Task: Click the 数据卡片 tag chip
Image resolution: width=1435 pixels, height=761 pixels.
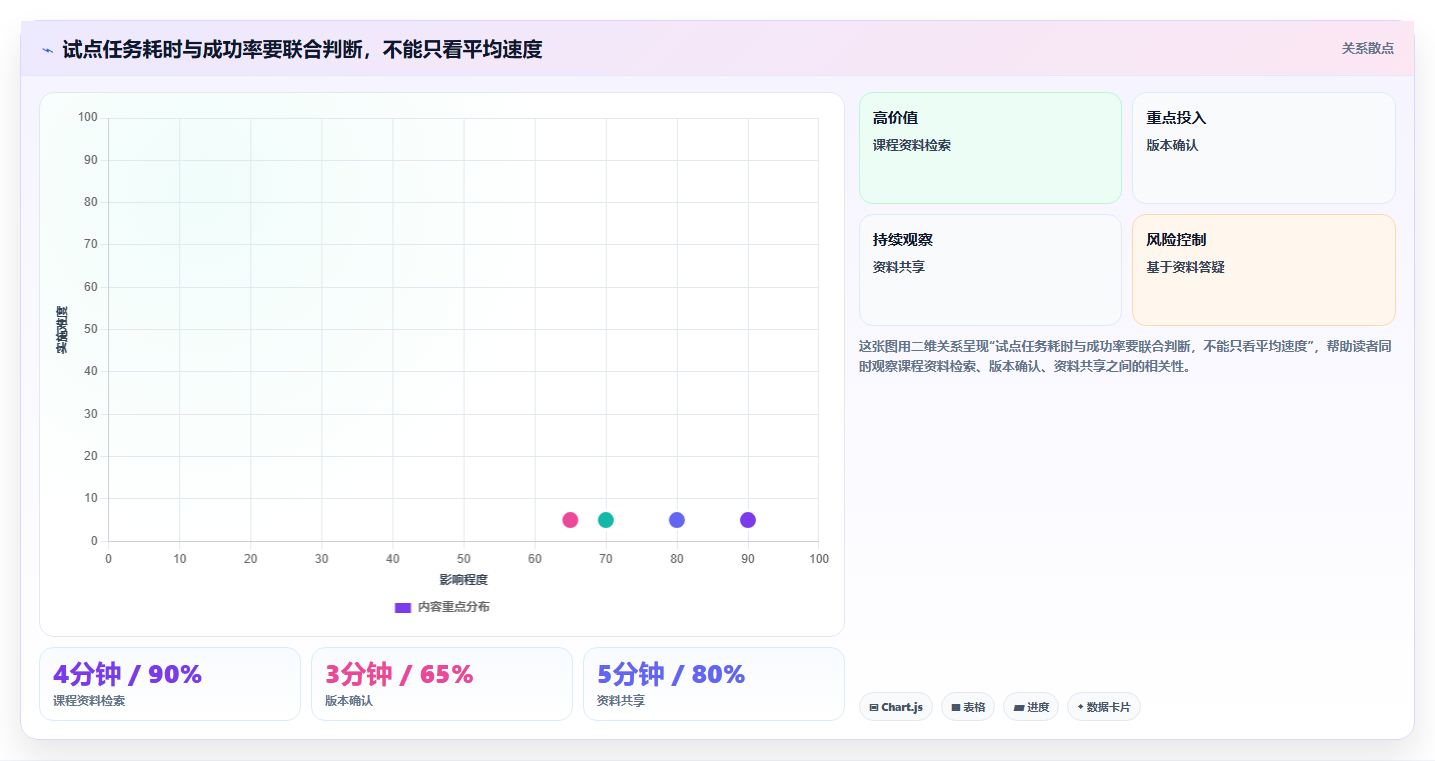Action: 1104,707
